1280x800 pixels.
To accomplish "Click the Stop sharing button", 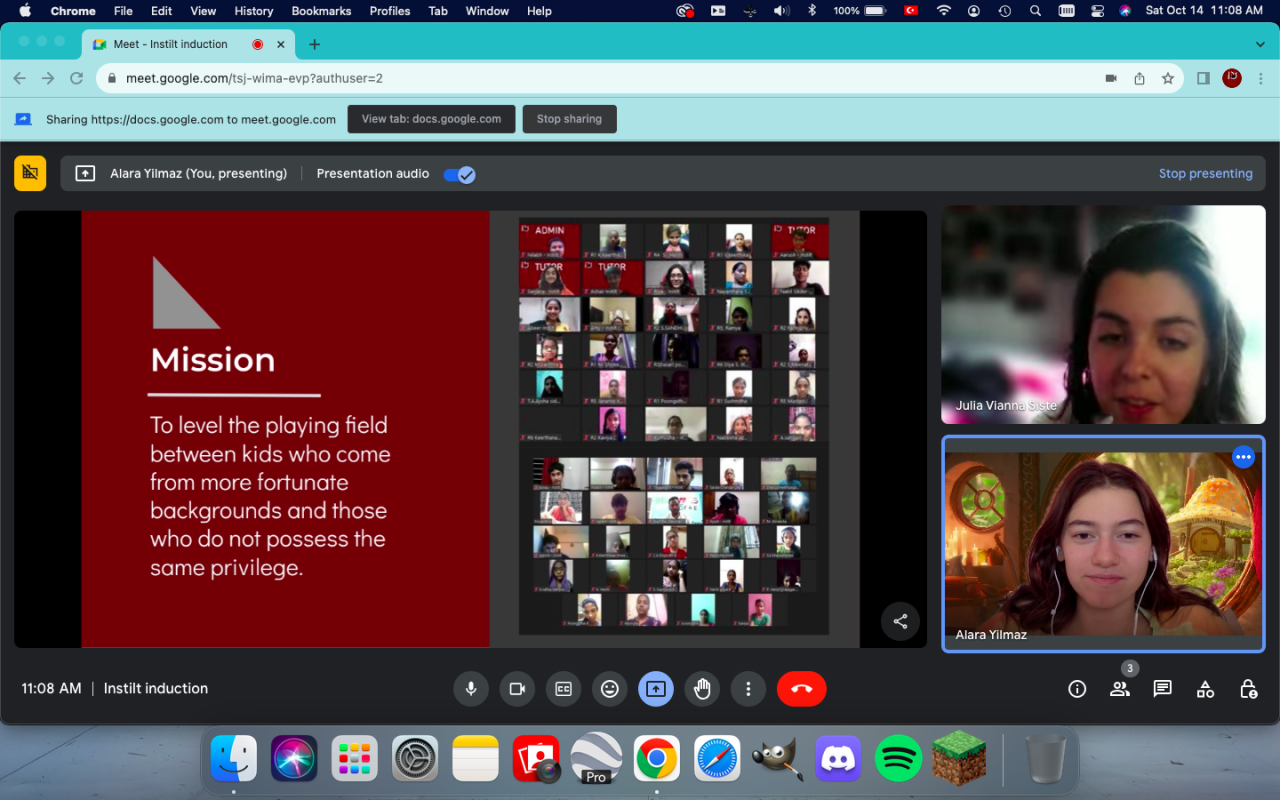I will [x=569, y=119].
